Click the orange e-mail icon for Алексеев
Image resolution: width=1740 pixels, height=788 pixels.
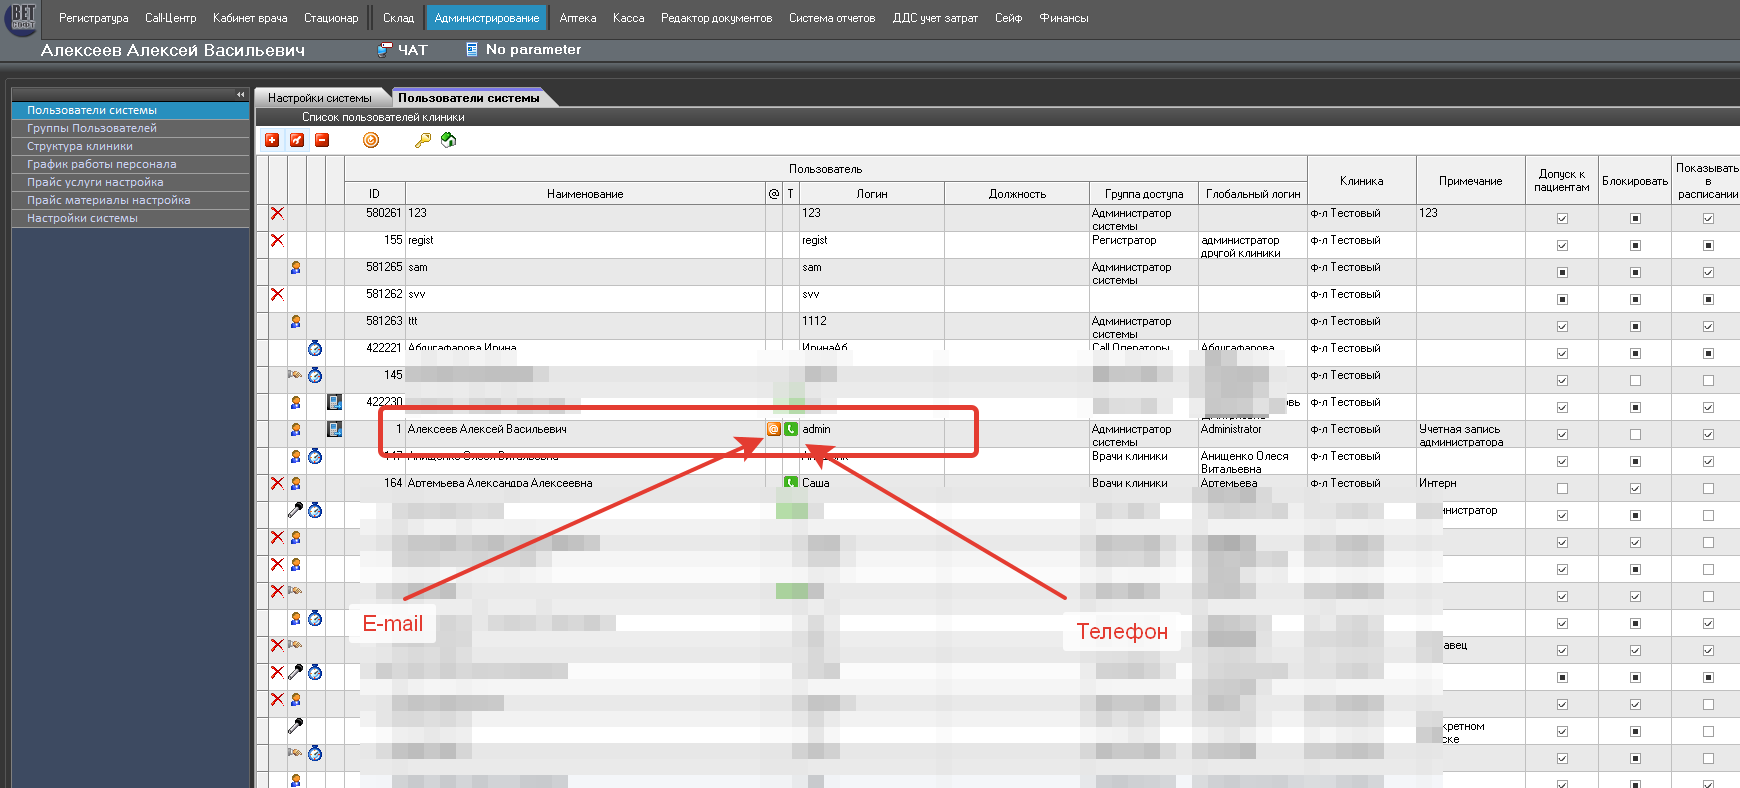(x=773, y=429)
